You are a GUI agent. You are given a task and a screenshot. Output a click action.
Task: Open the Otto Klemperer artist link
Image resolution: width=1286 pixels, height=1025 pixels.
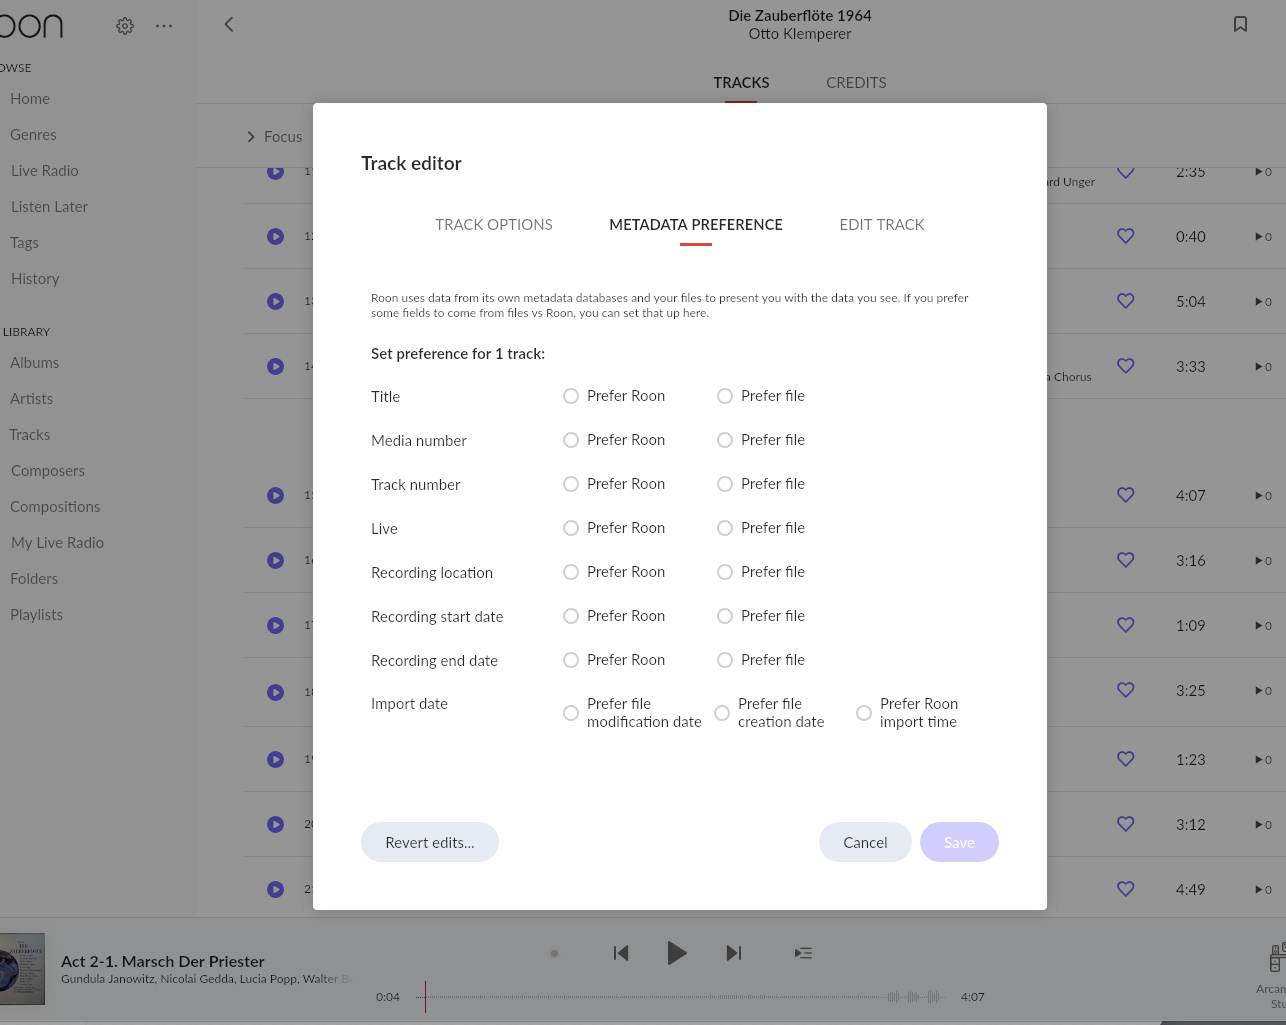800,34
